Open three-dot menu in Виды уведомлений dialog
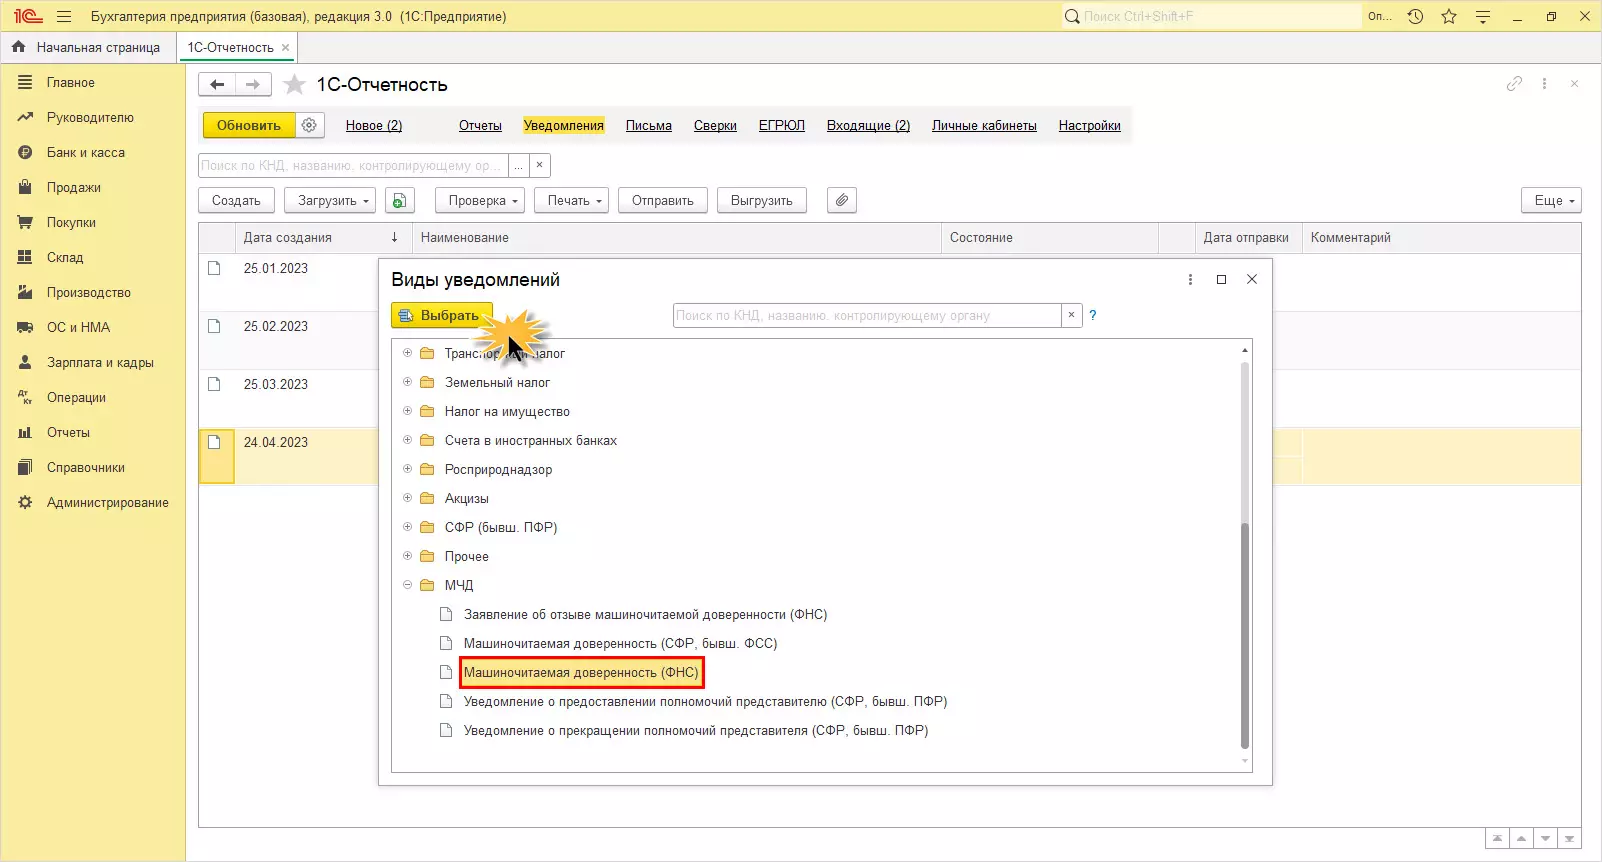This screenshot has width=1602, height=862. coord(1190,280)
